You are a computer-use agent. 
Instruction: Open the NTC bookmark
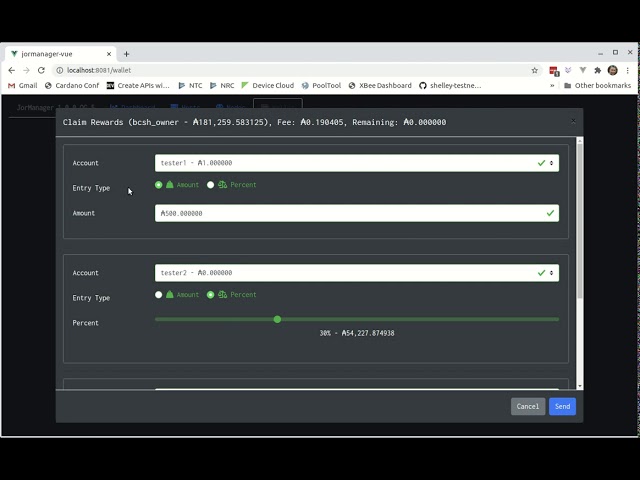click(190, 86)
